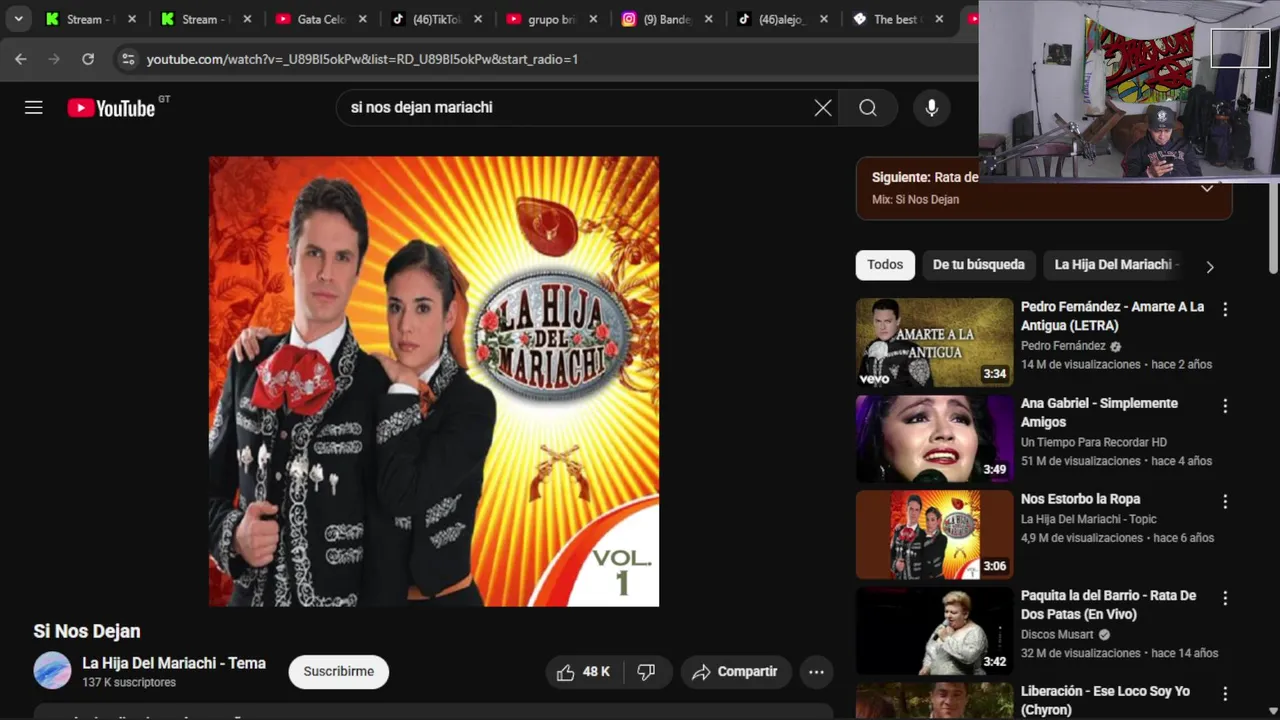Go to YouTube home via logo
Viewport: 1280px width, 720px height.
111,108
